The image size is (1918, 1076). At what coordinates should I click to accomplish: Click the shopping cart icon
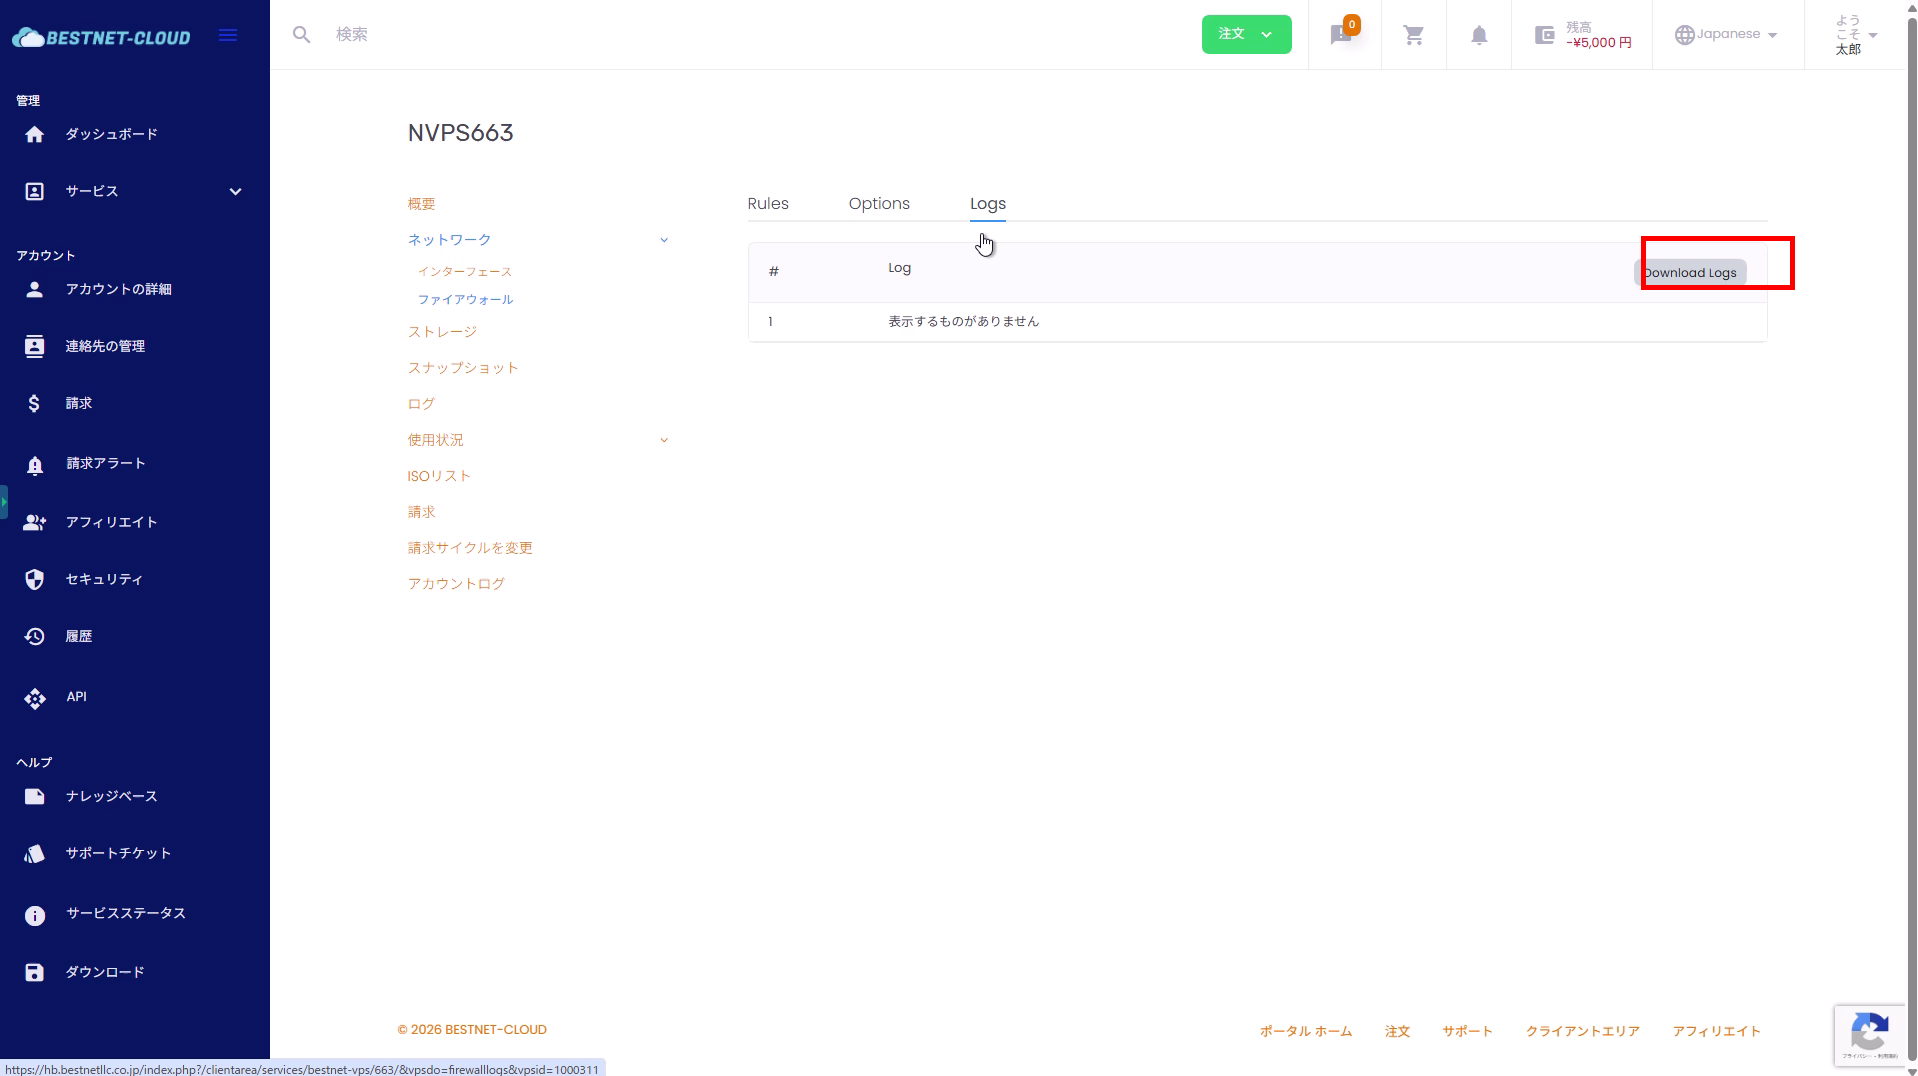[x=1413, y=35]
